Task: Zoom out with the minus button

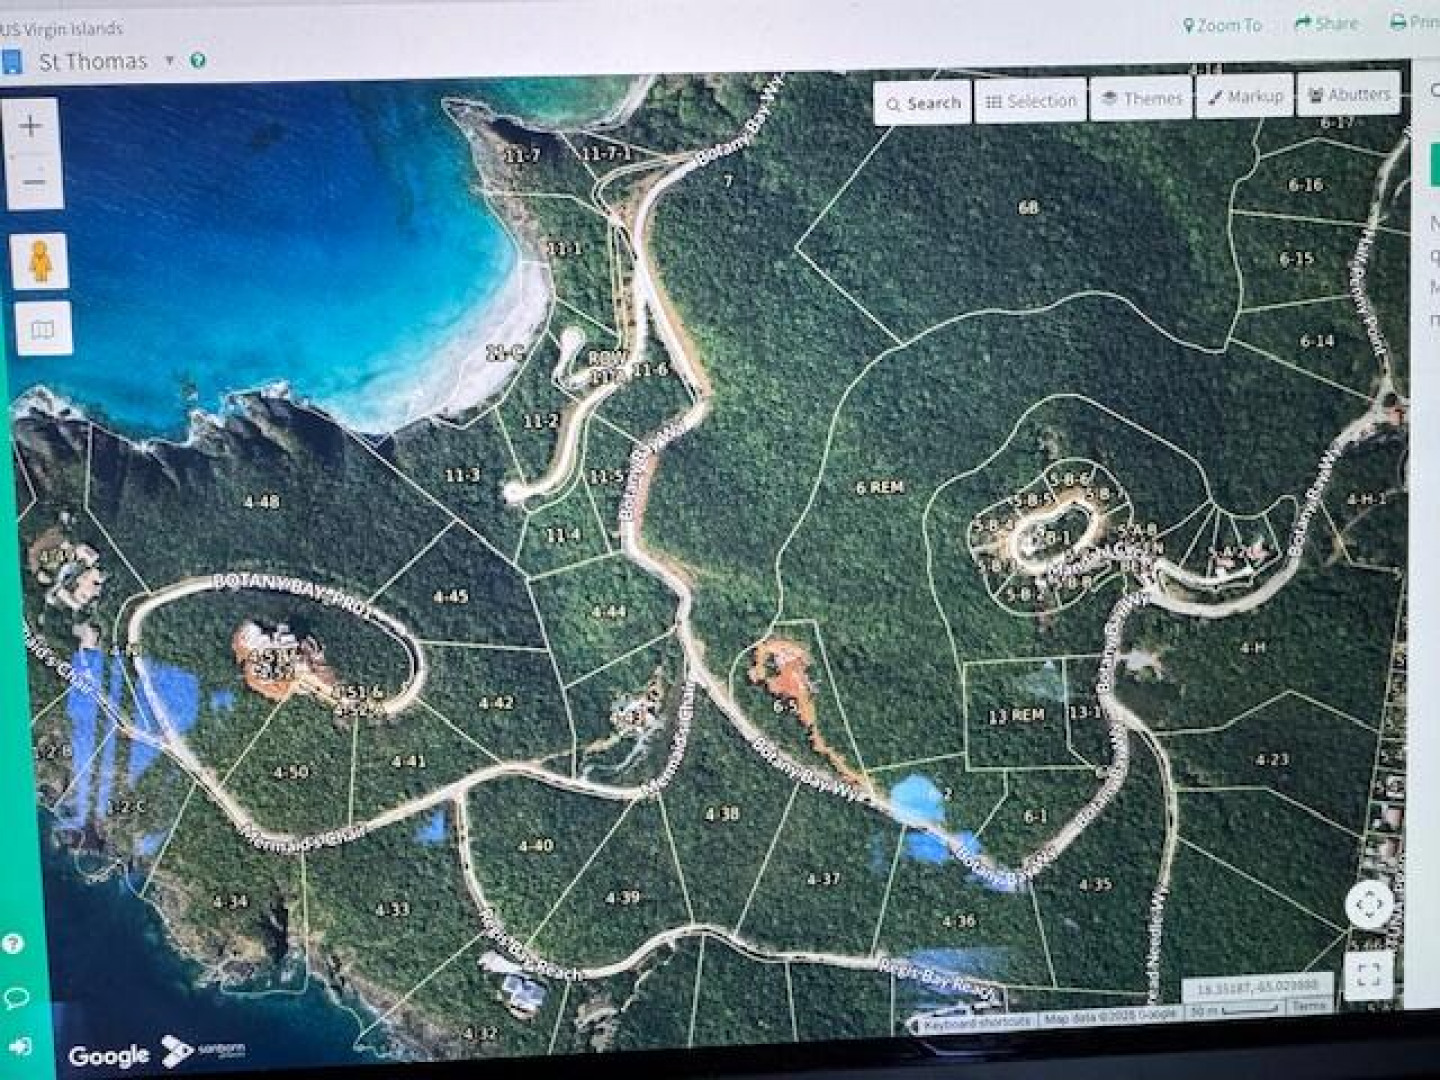Action: tap(33, 182)
